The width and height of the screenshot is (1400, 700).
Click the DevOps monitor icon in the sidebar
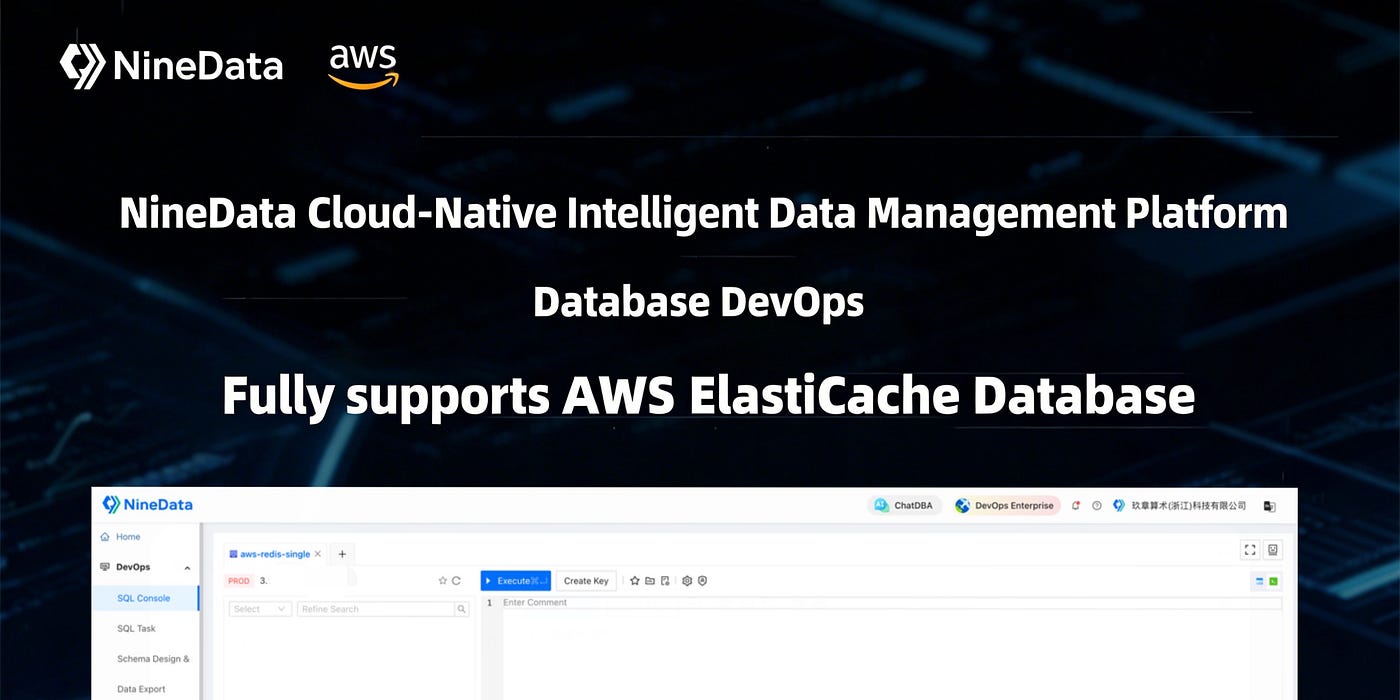tap(105, 567)
